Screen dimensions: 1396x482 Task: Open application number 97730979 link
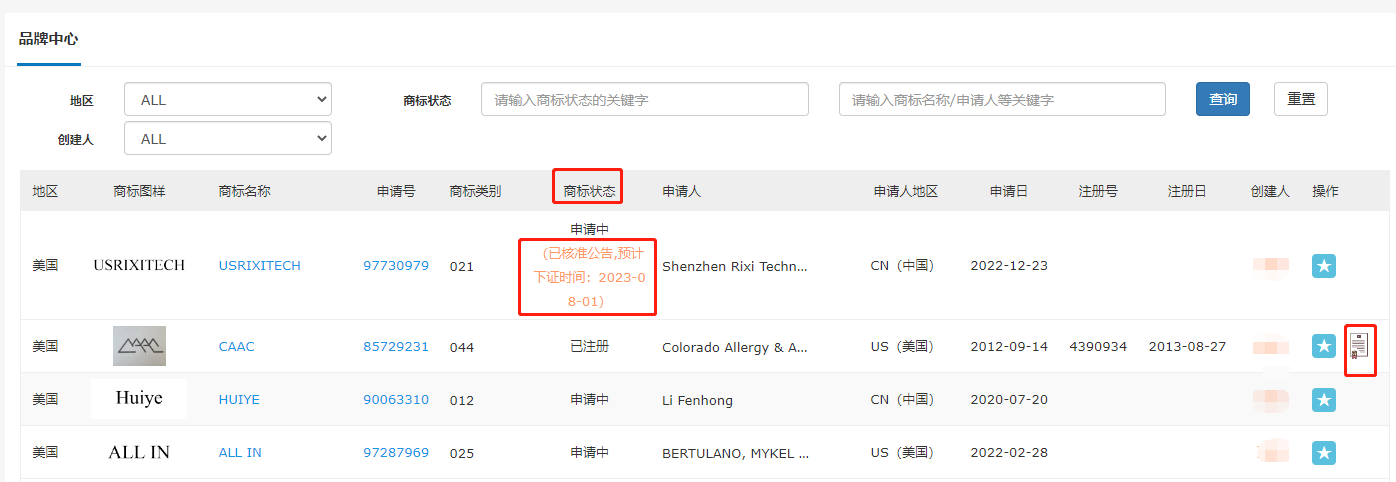click(x=396, y=266)
